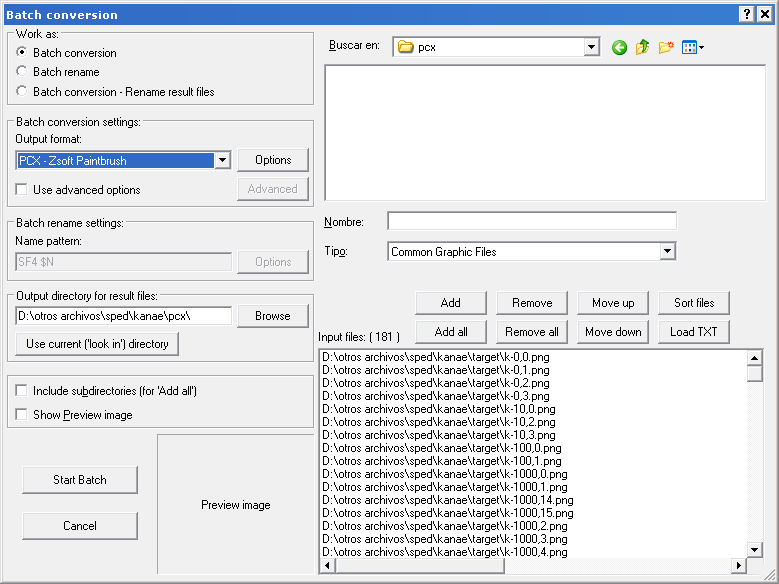779x584 pixels.
Task: Click the Help question mark icon
Action: pyautogui.click(x=746, y=14)
